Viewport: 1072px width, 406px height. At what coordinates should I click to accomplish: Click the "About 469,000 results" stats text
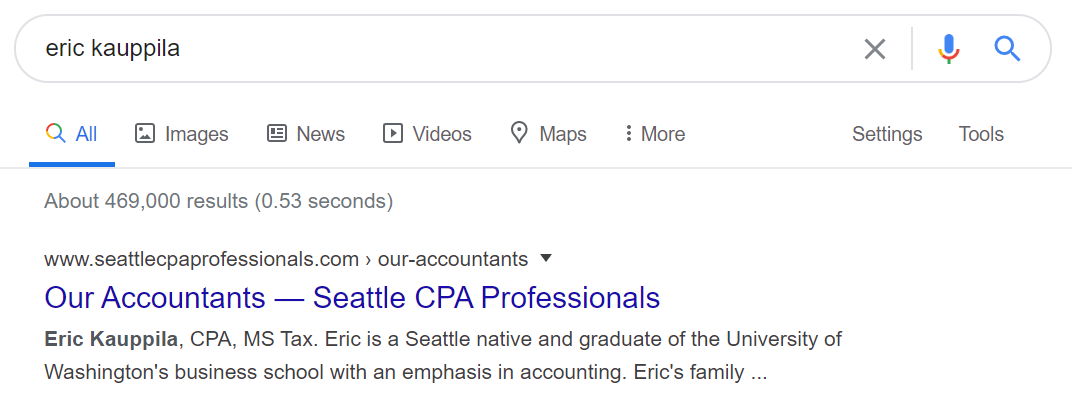pos(219,201)
